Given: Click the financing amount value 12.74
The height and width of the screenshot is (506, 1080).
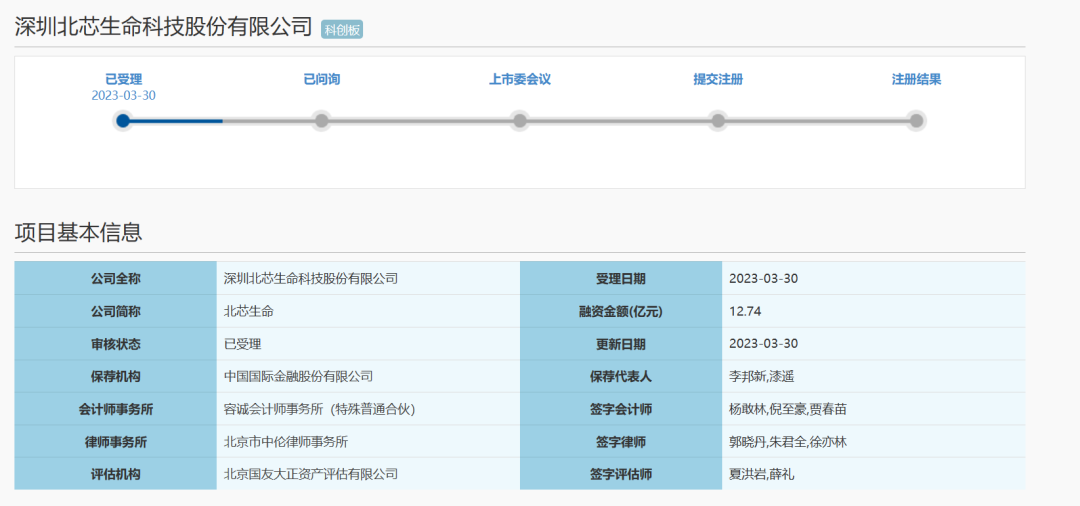Looking at the screenshot, I should (745, 311).
